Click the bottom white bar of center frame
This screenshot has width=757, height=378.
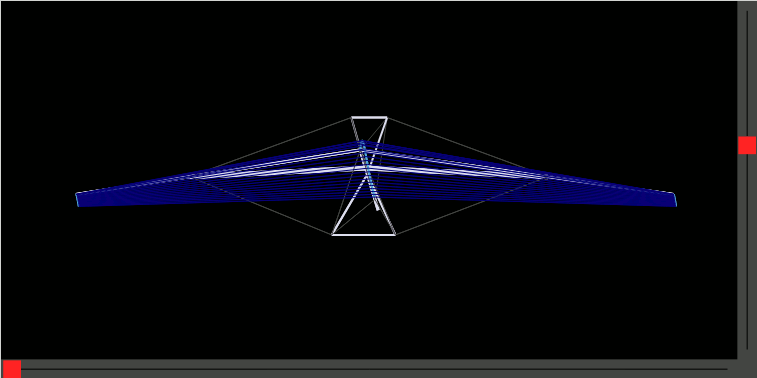(x=364, y=235)
